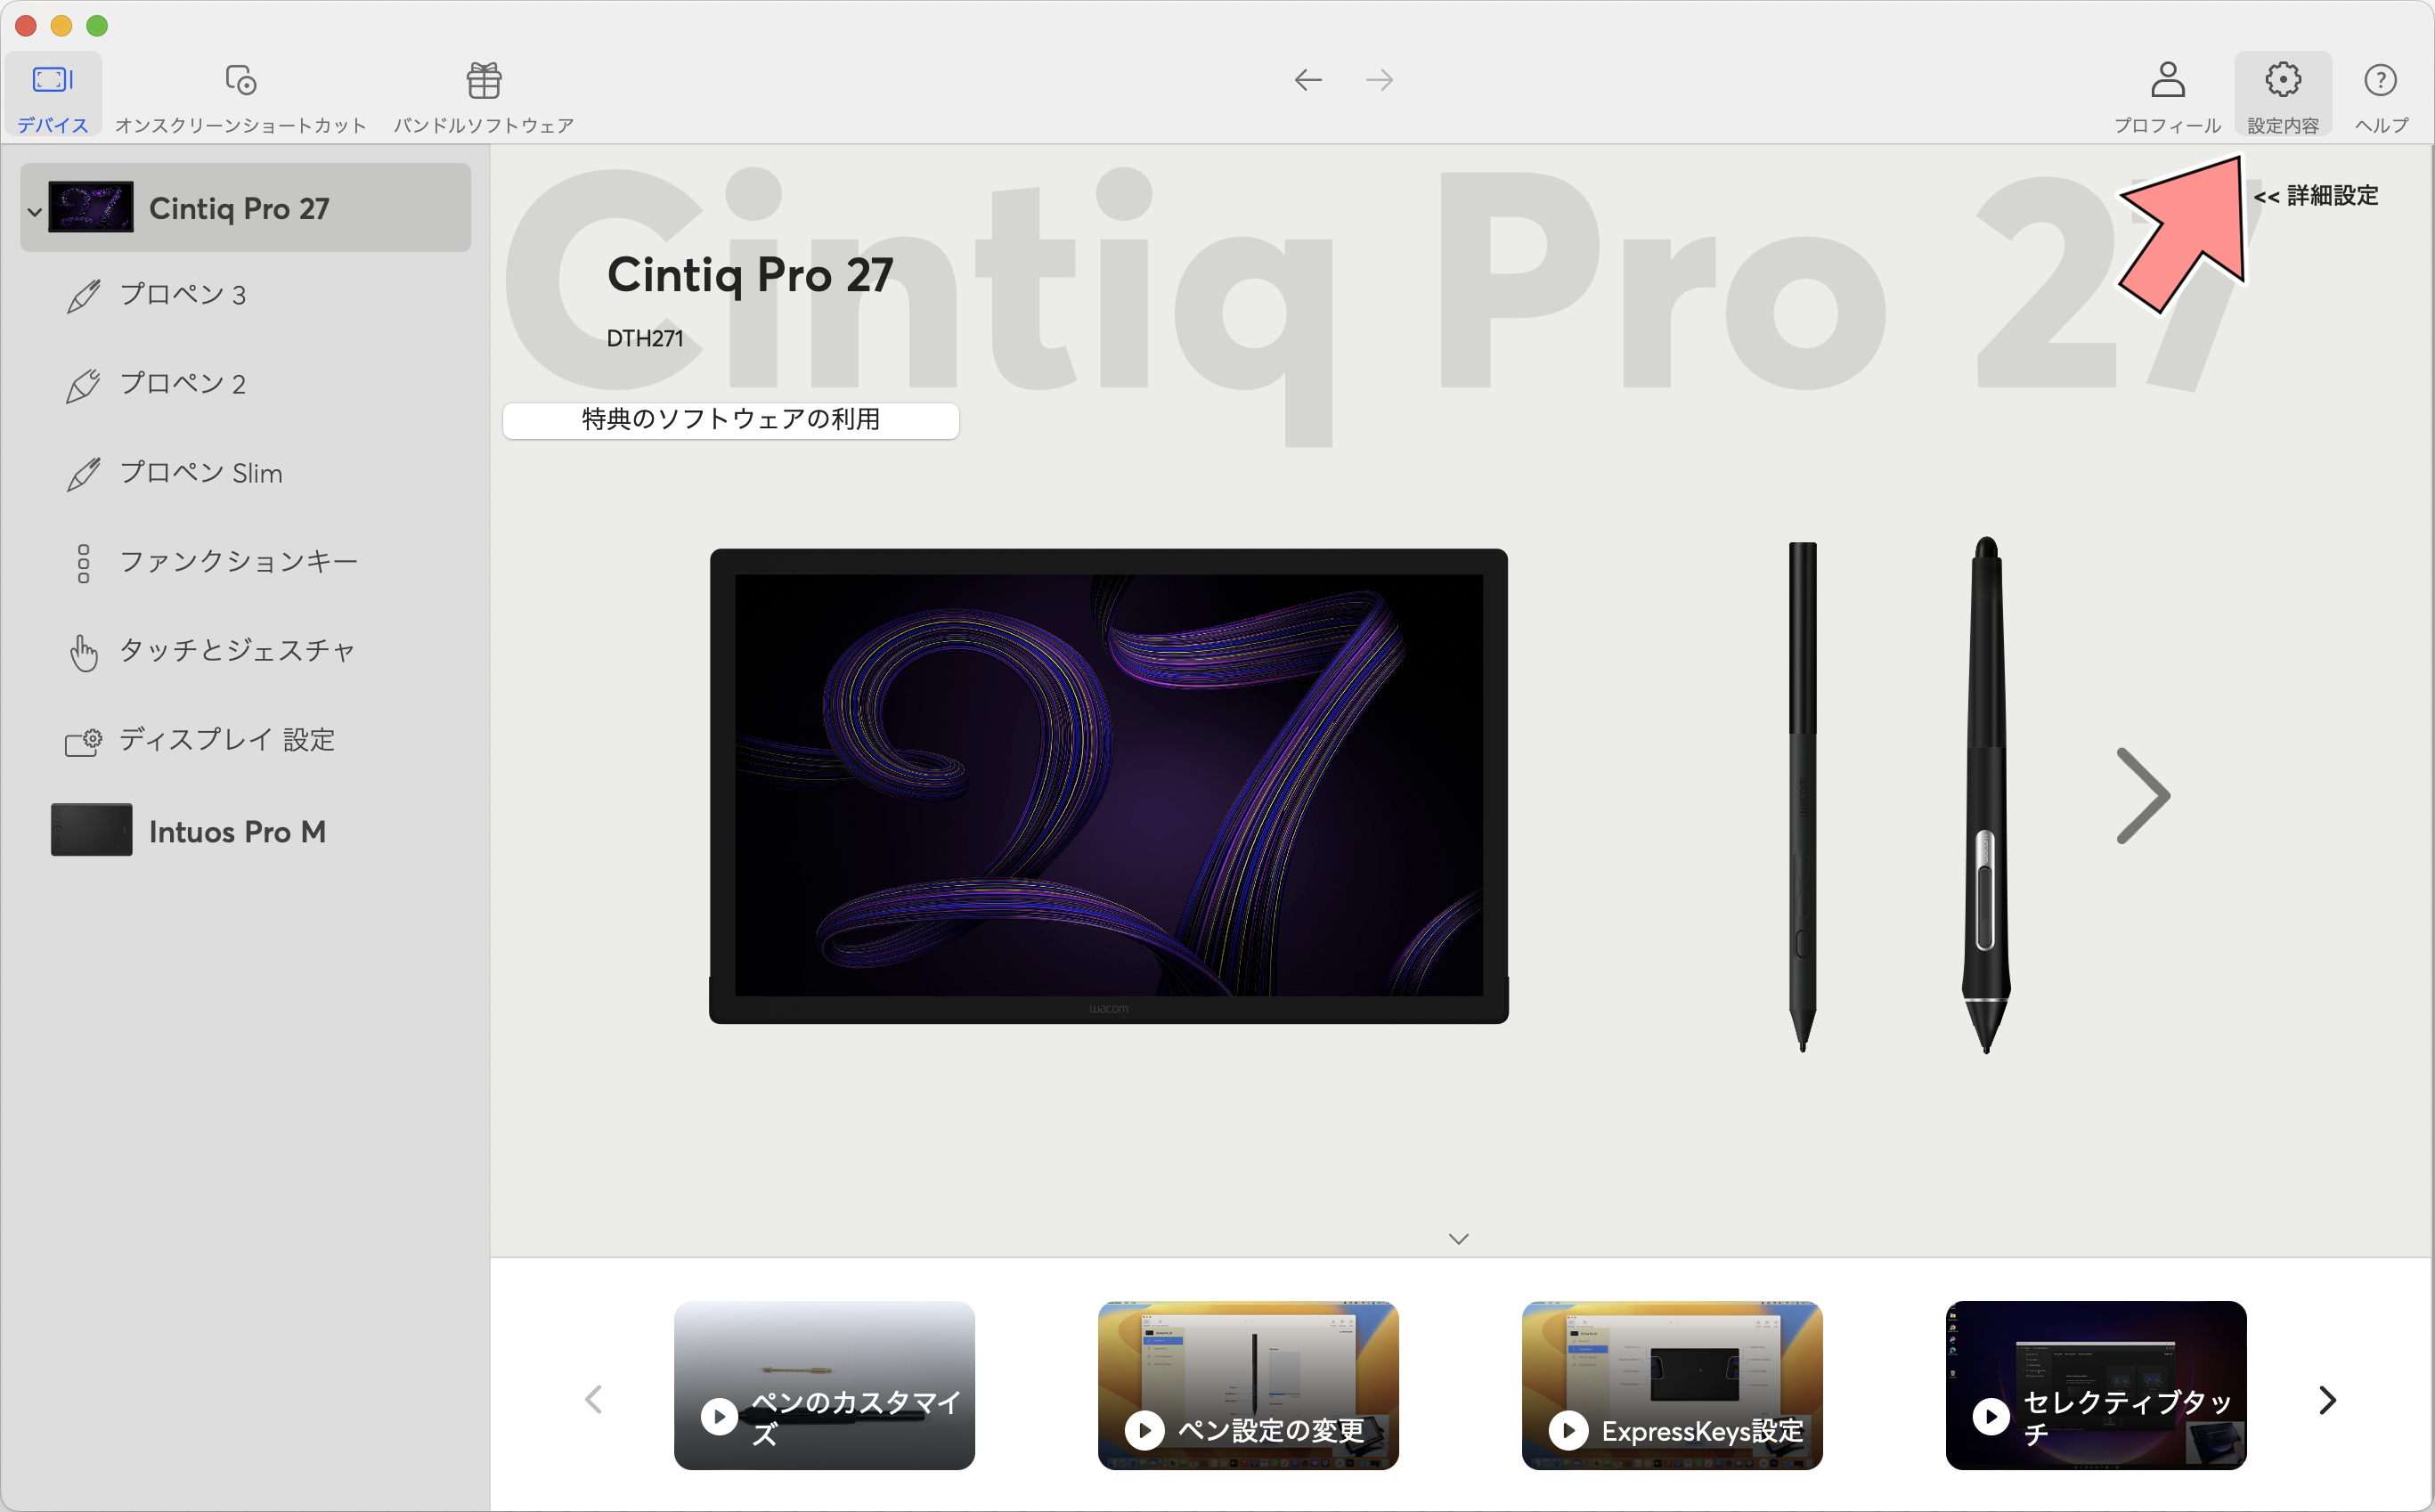The image size is (2435, 1512).
Task: Show next accessories with large right chevron
Action: (2143, 796)
